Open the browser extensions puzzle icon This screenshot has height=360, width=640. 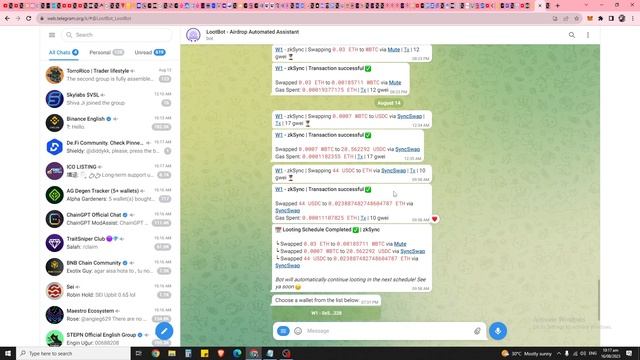pyautogui.click(x=600, y=18)
